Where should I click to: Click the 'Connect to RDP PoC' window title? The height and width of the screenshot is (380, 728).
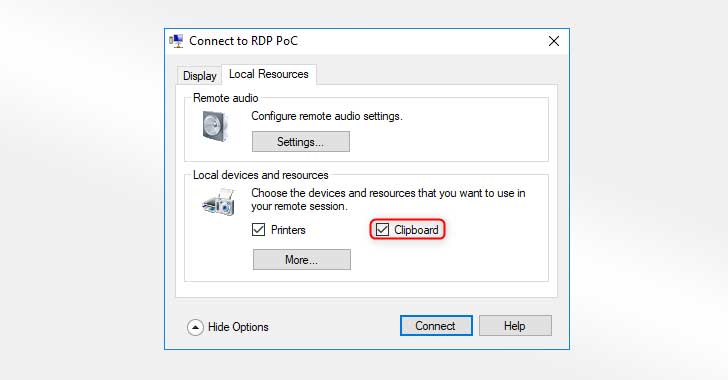(243, 41)
